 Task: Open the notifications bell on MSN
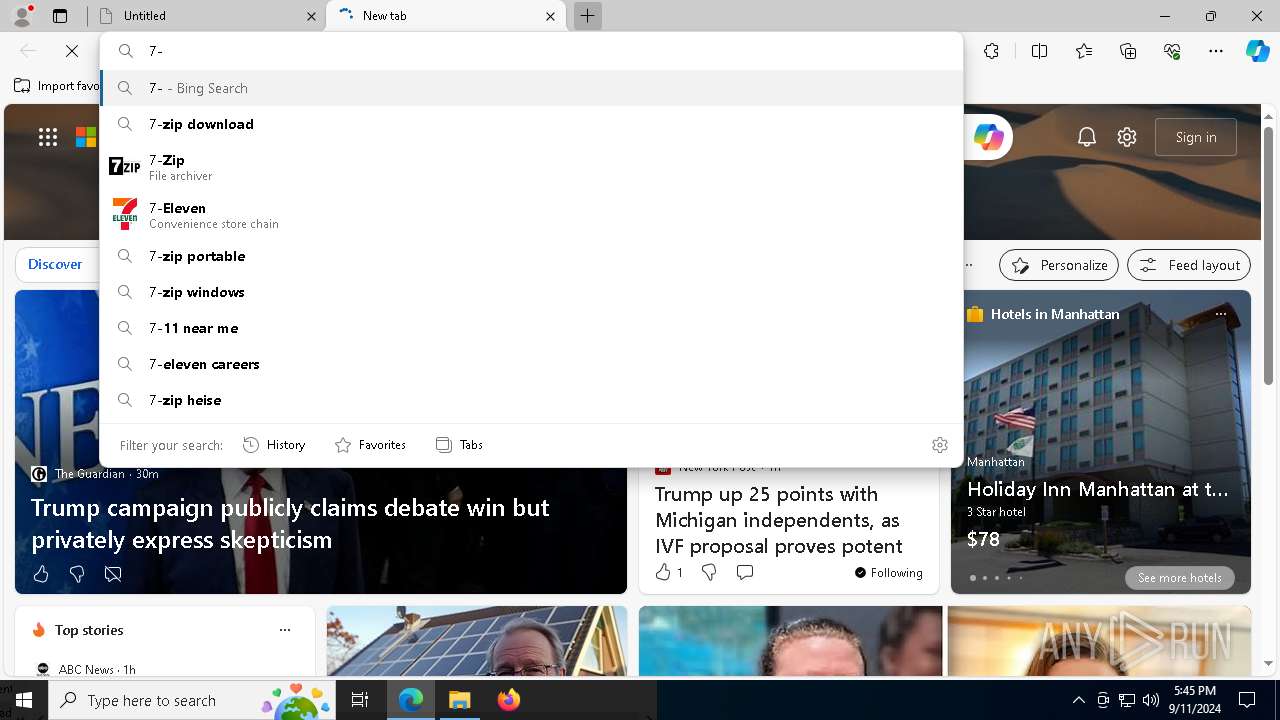1087,137
